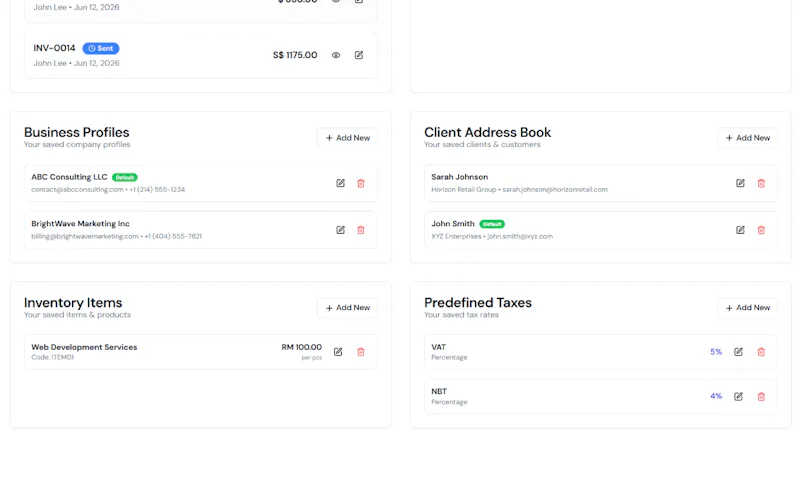View invoice INV-0014 via eye icon

pyautogui.click(x=336, y=55)
